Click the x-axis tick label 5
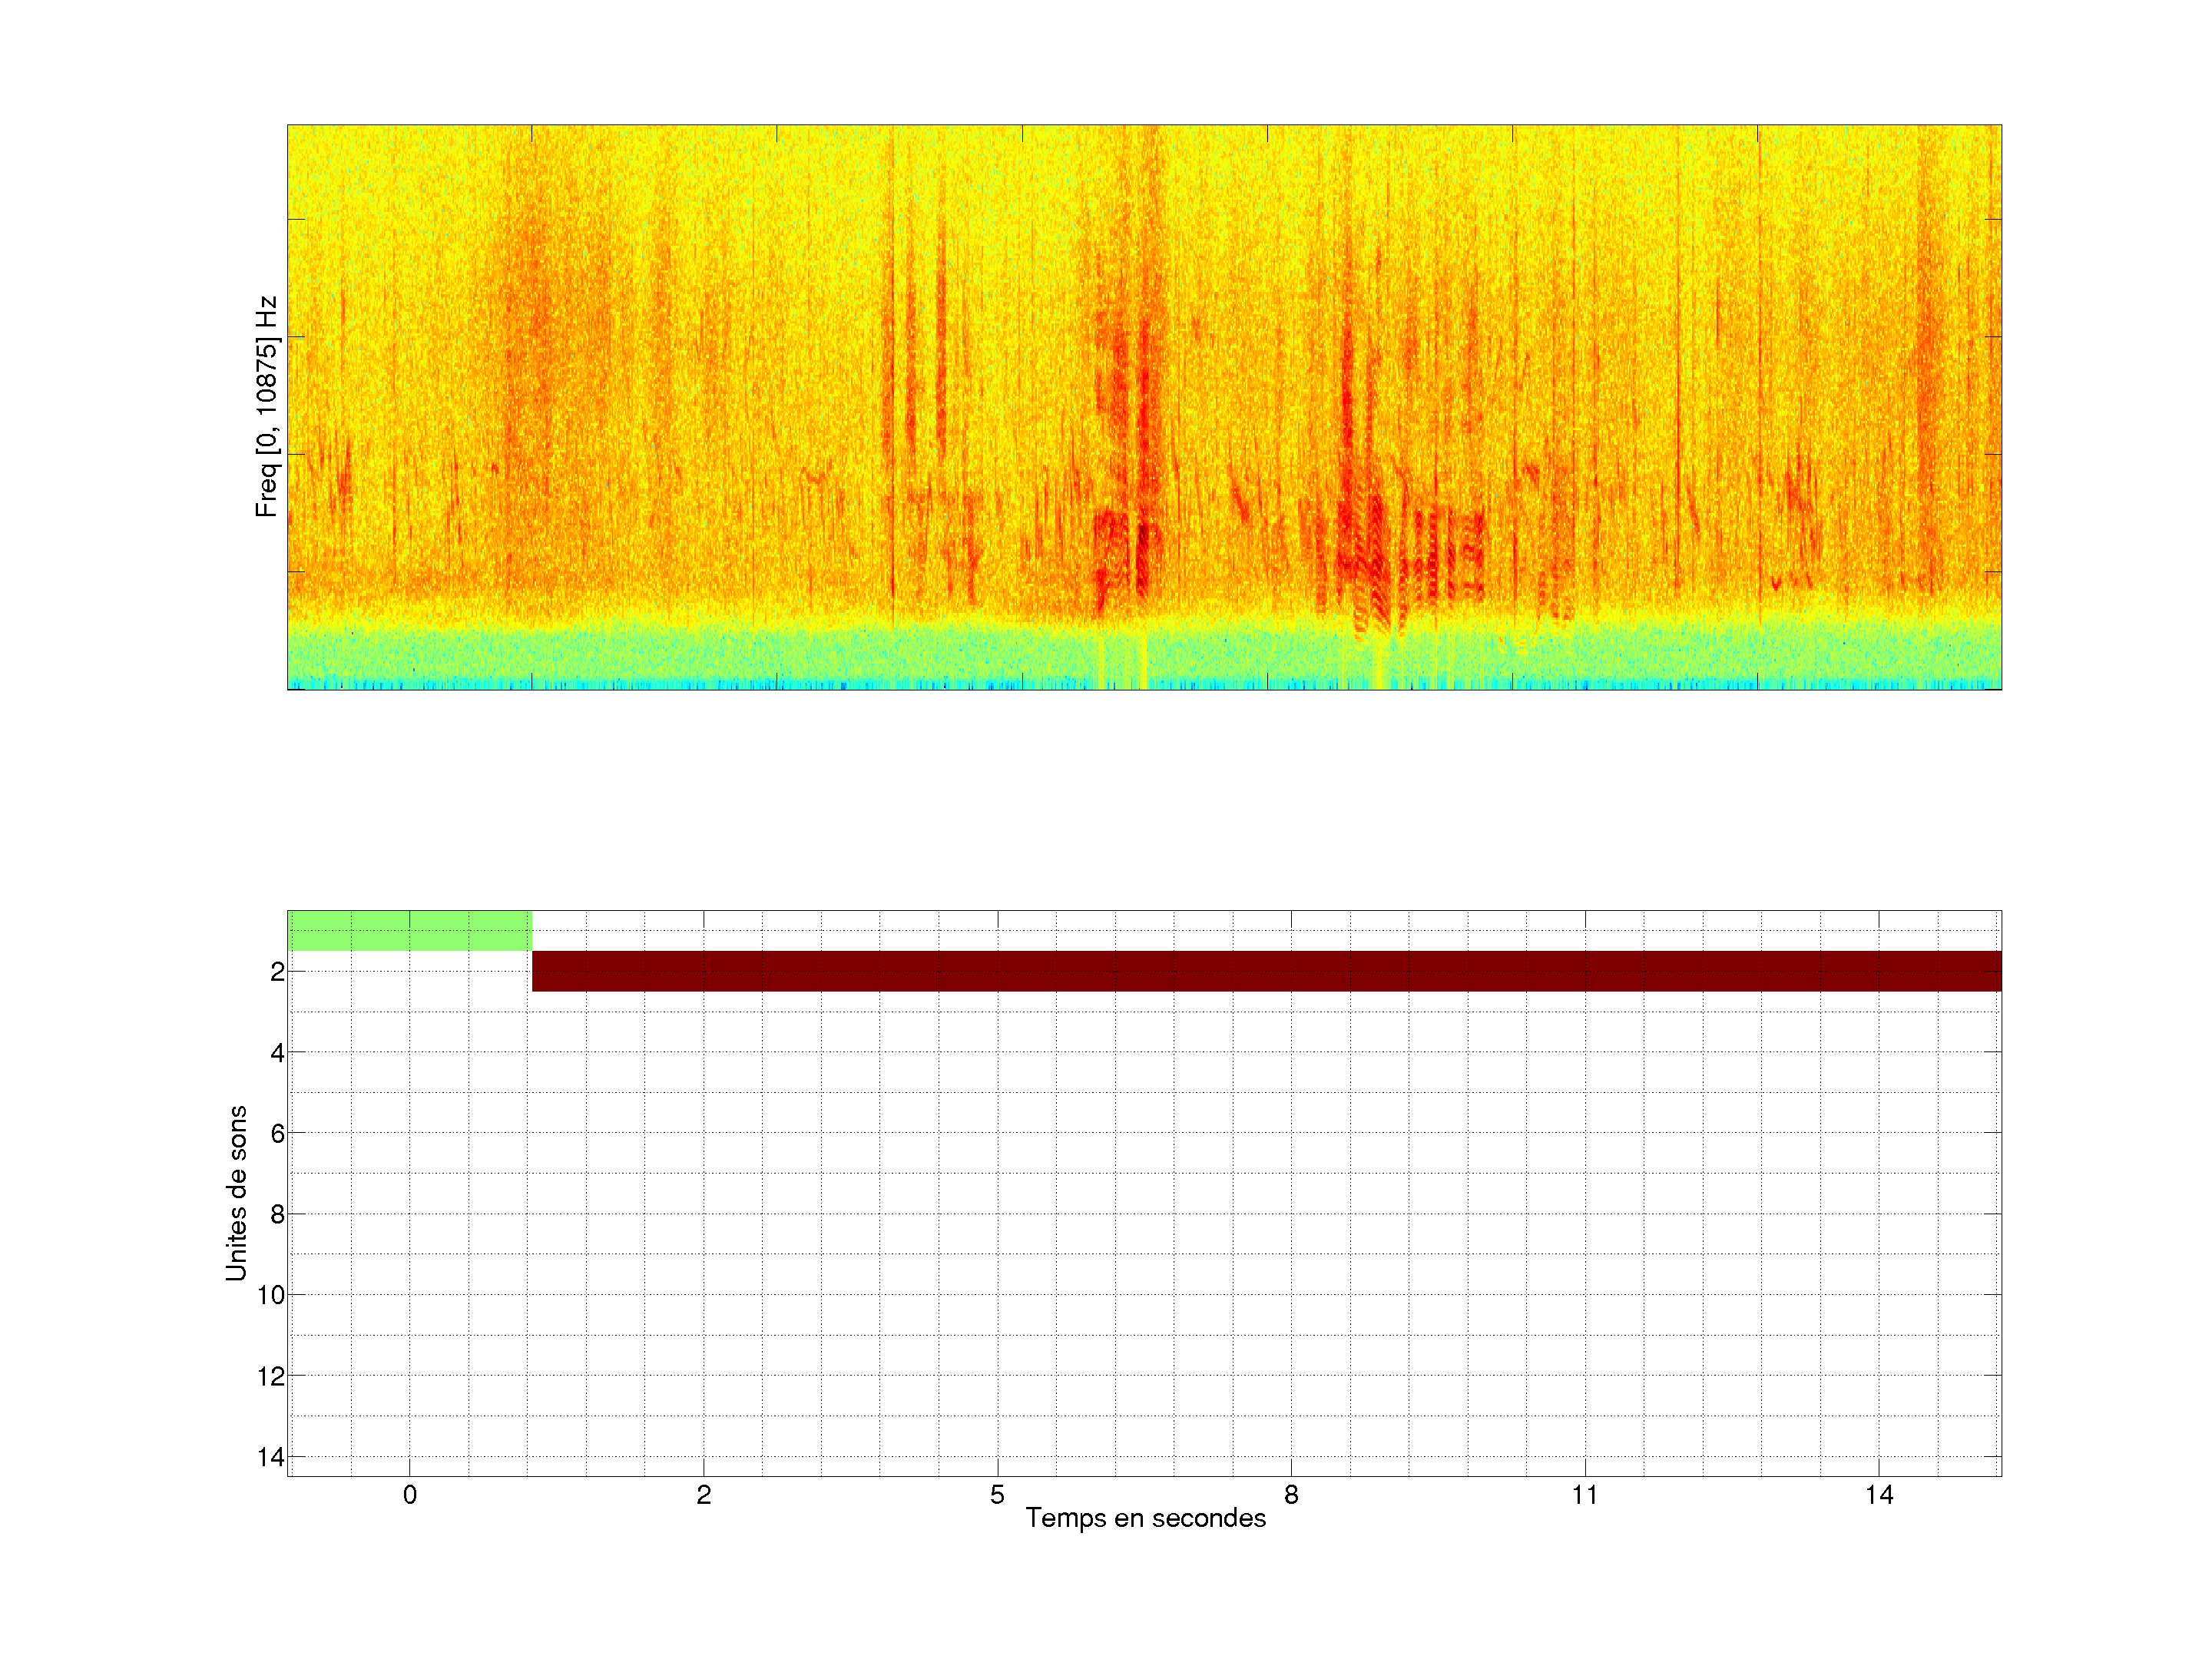 997,1495
